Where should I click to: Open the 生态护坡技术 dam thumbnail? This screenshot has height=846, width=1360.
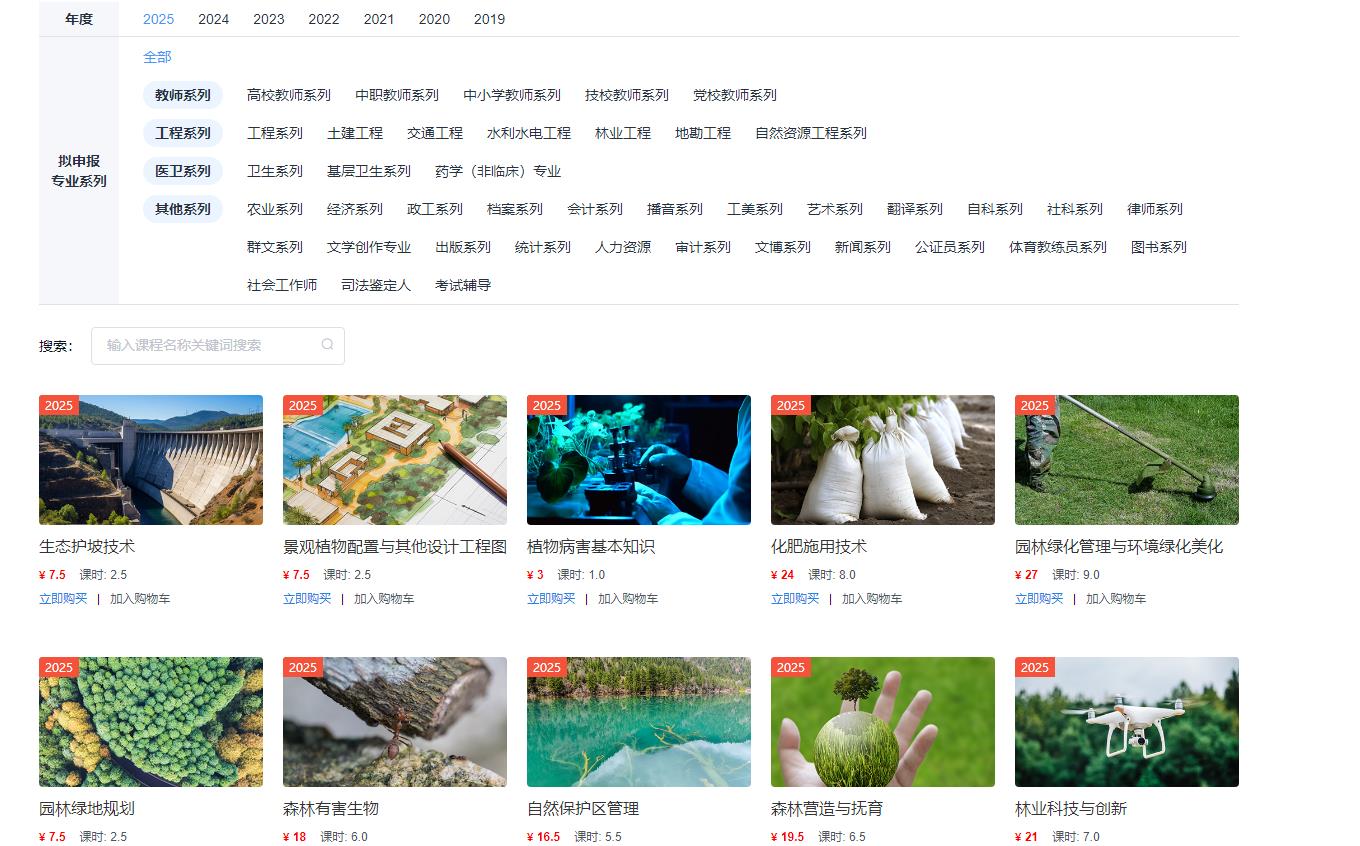(x=151, y=460)
